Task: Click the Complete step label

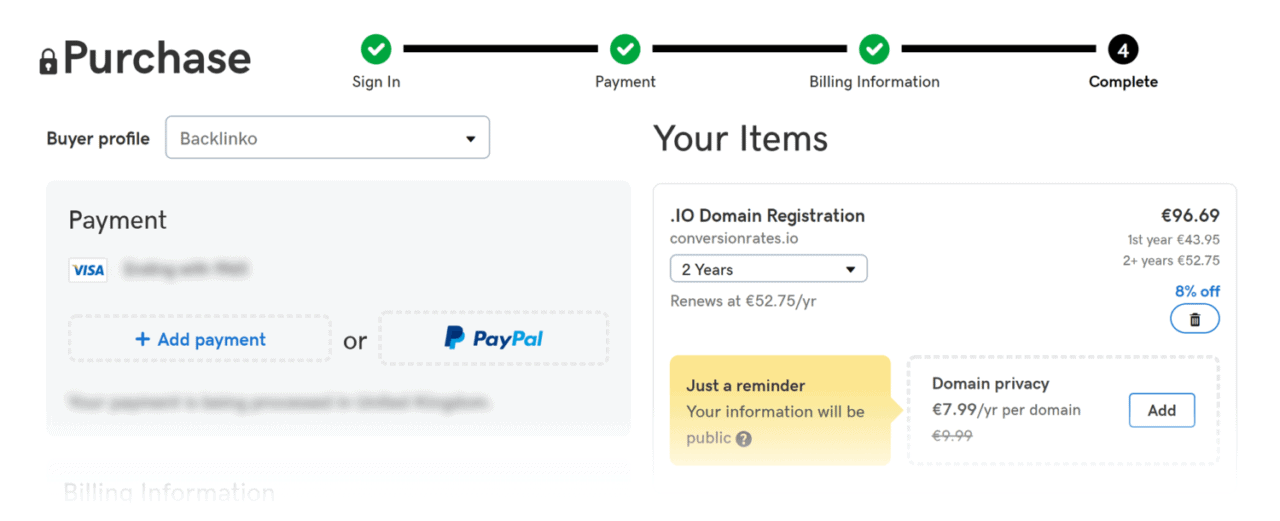Action: [1123, 82]
